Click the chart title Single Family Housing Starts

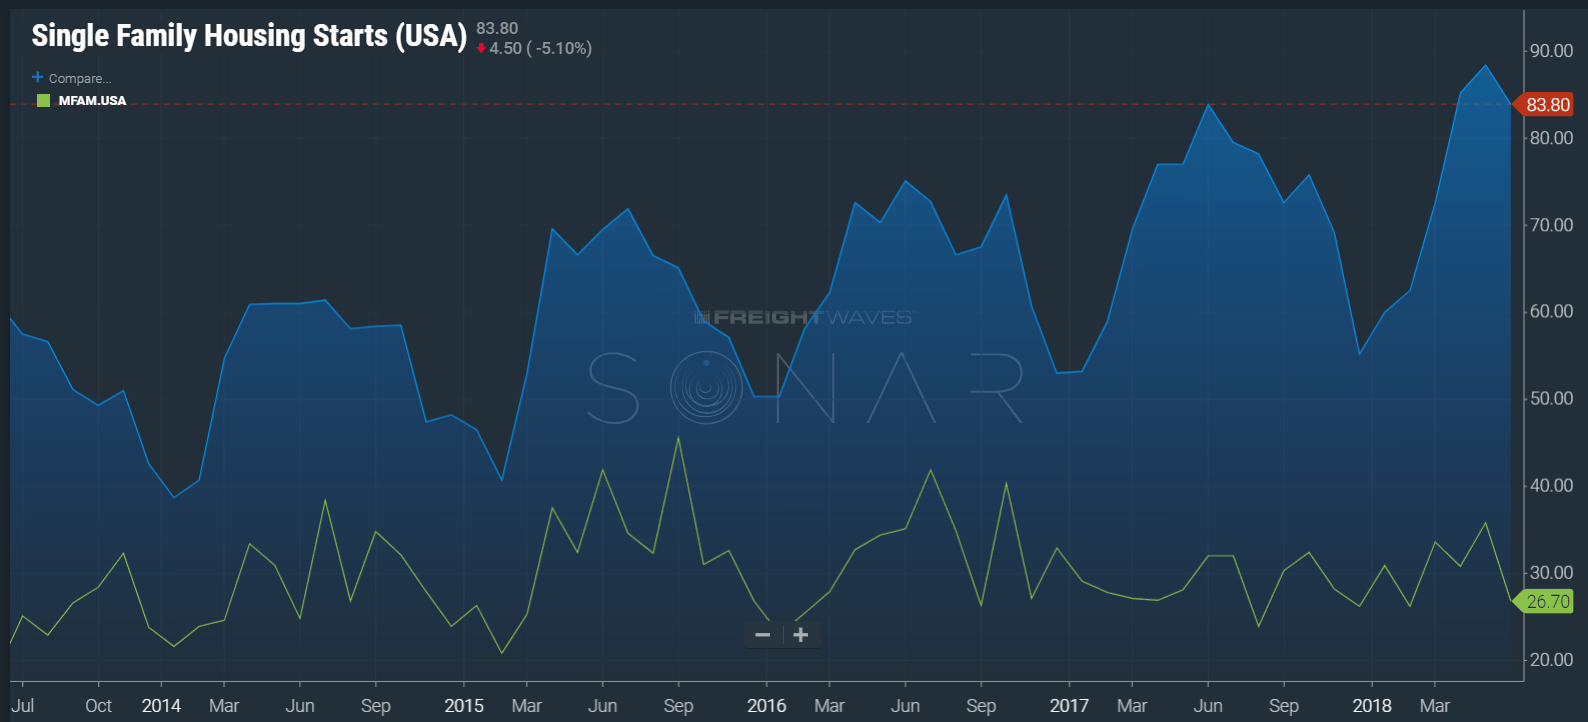coord(249,36)
